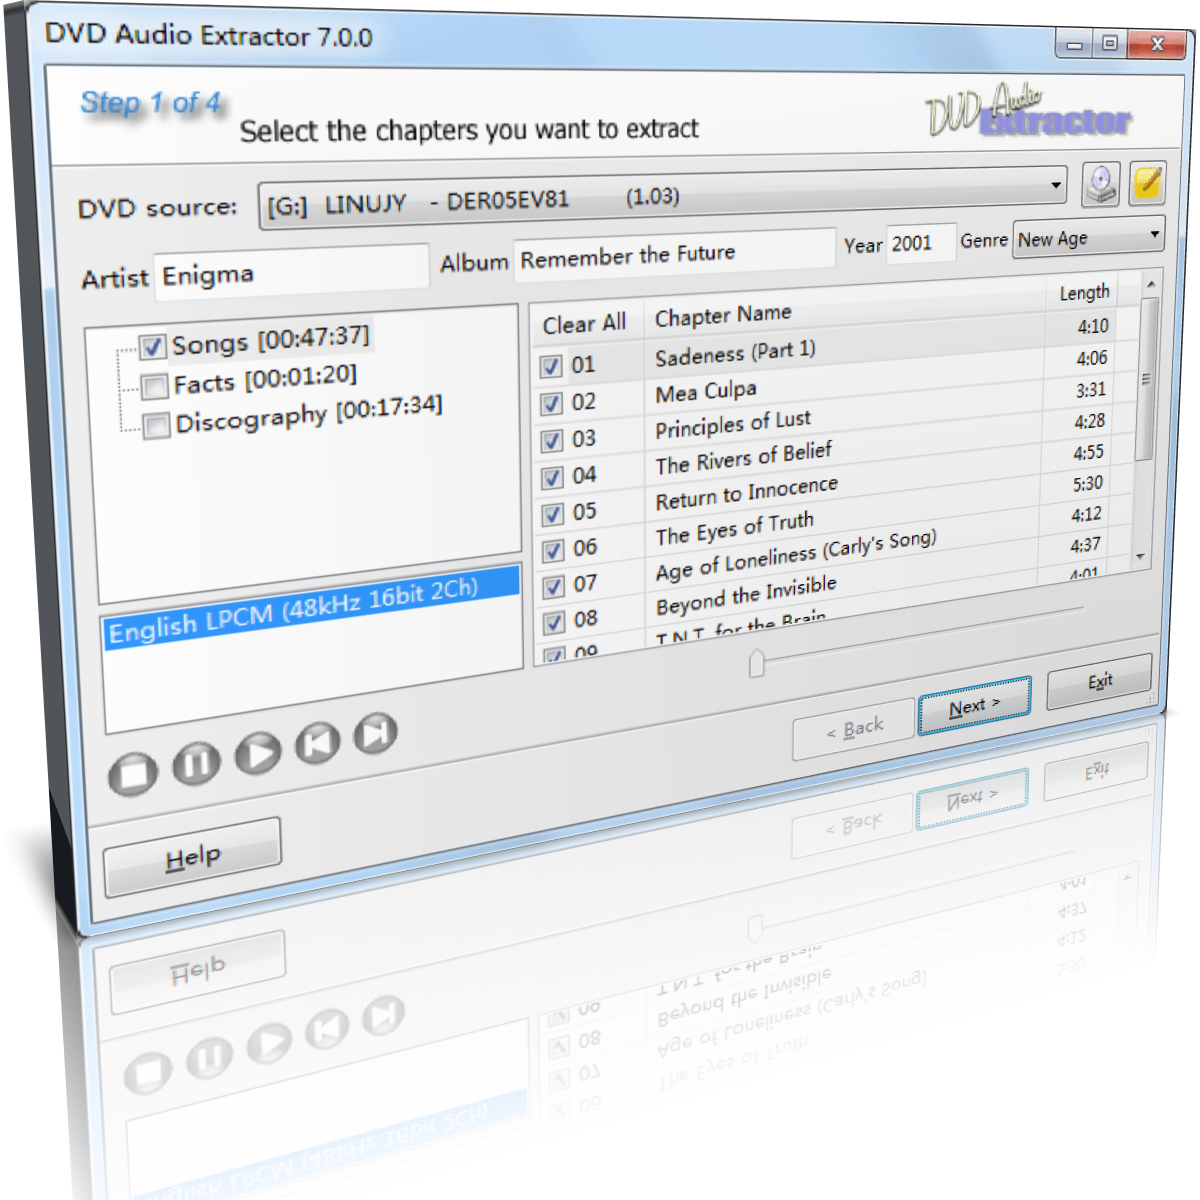The image size is (1200, 1200).
Task: Click the yellow edit note icon
Action: [x=1147, y=184]
